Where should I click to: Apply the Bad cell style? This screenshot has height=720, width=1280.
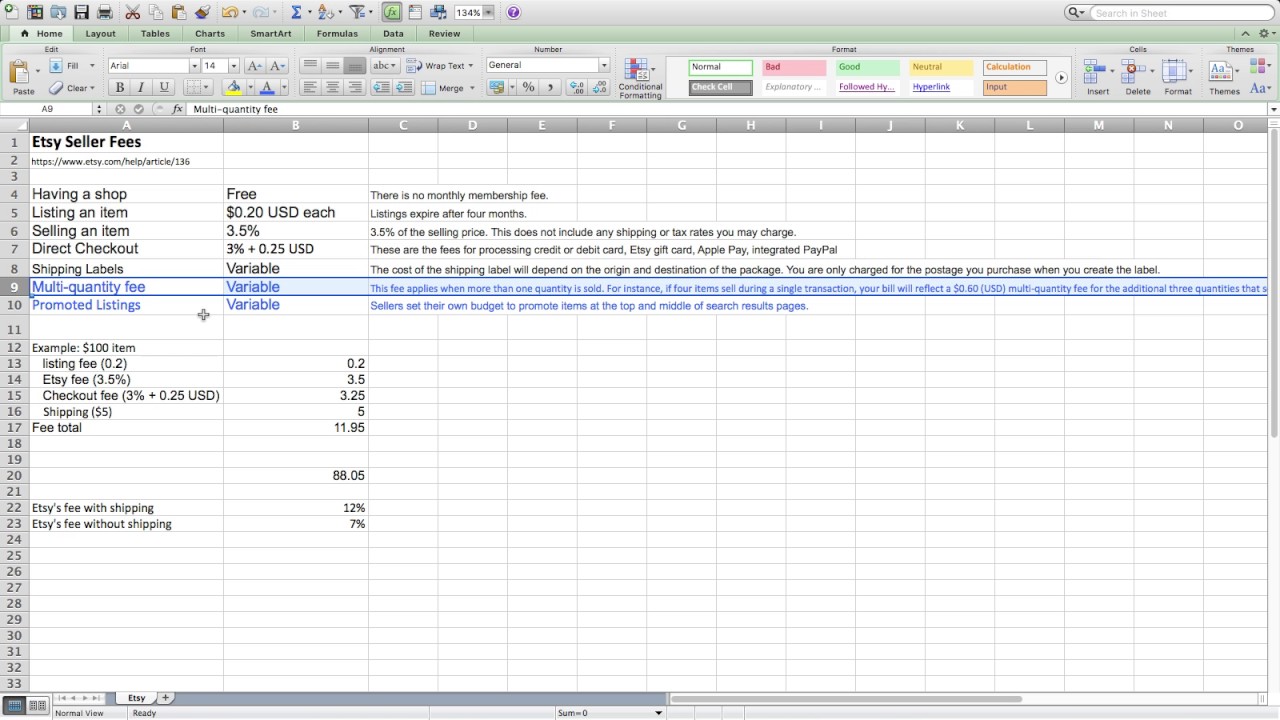click(794, 67)
